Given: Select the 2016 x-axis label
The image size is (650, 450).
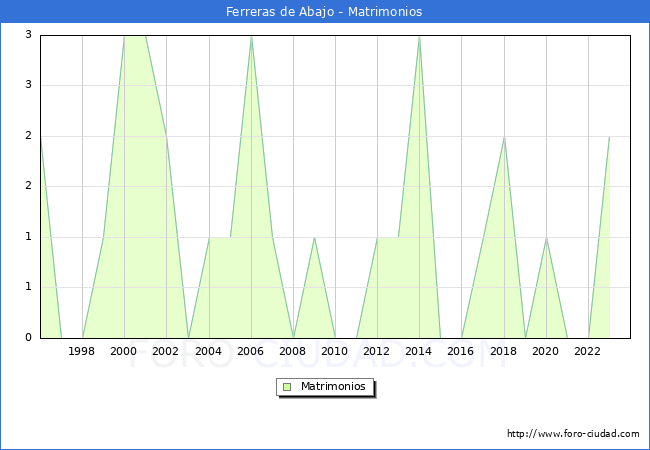Looking at the screenshot, I should coord(460,351).
